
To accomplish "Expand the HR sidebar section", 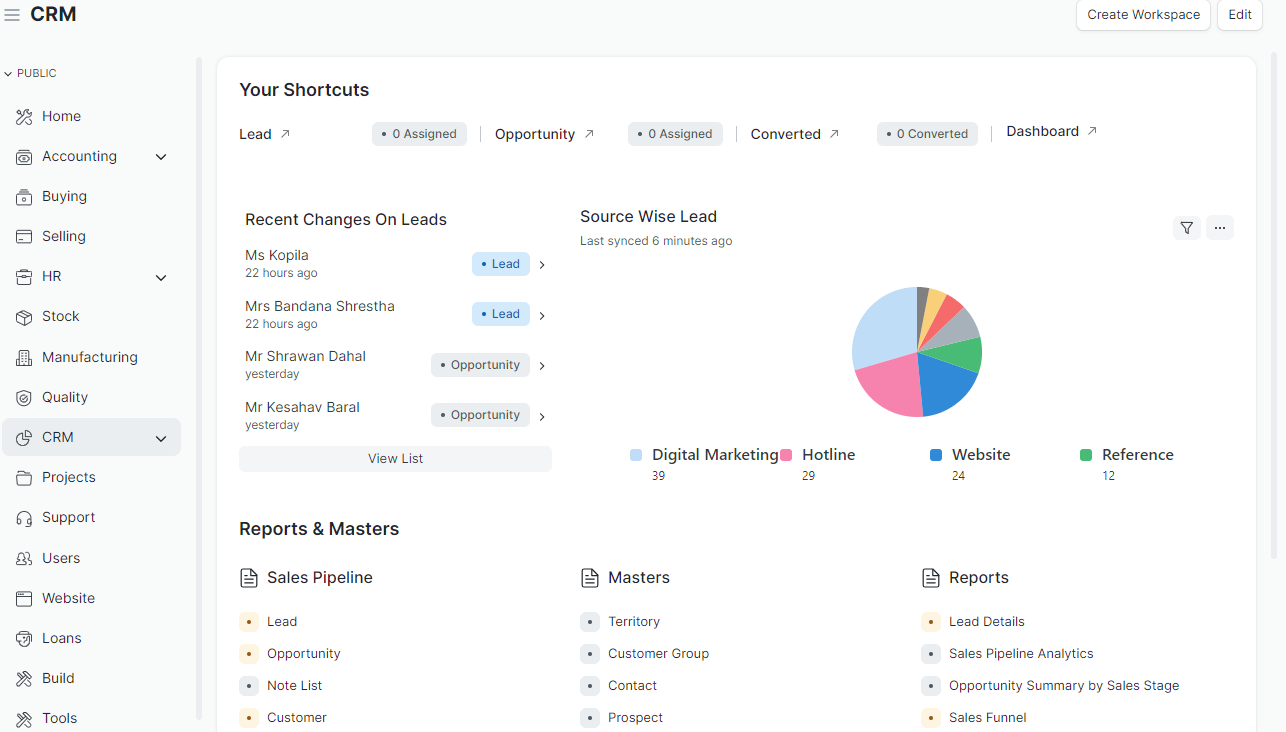I will (161, 277).
